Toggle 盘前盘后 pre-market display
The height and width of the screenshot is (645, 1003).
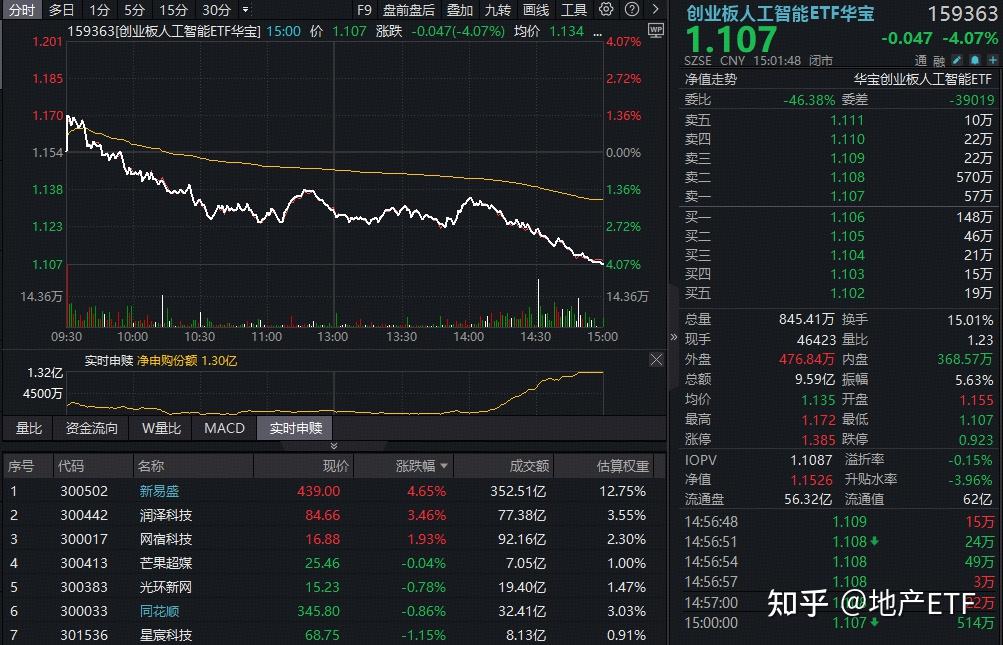pyautogui.click(x=409, y=10)
